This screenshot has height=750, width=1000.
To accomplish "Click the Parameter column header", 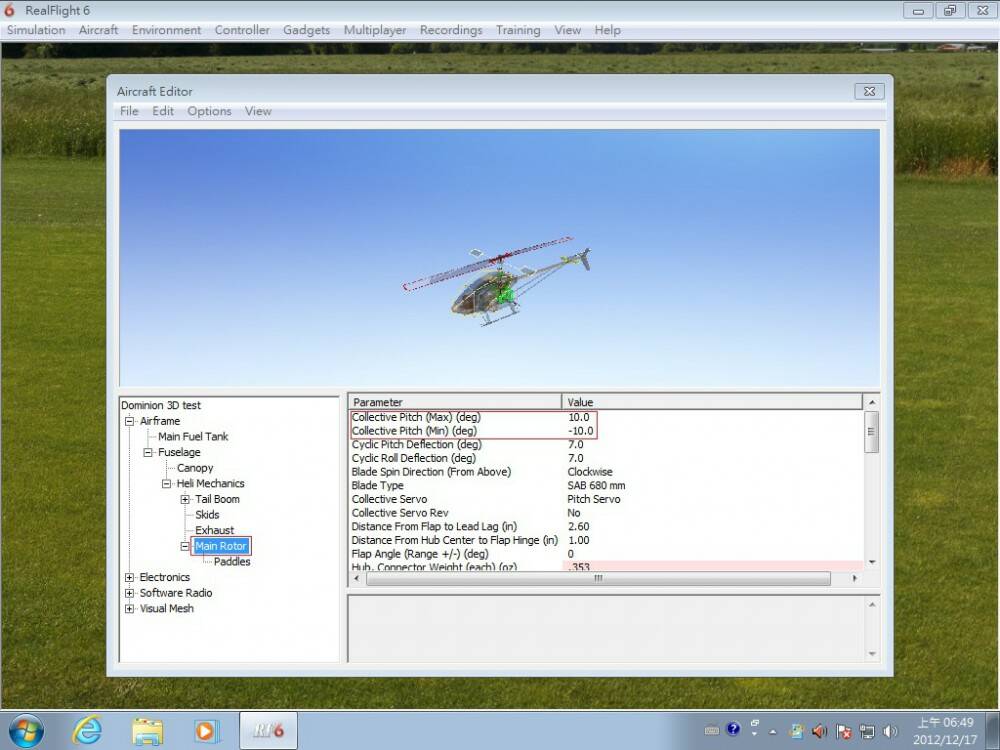I will pos(455,402).
